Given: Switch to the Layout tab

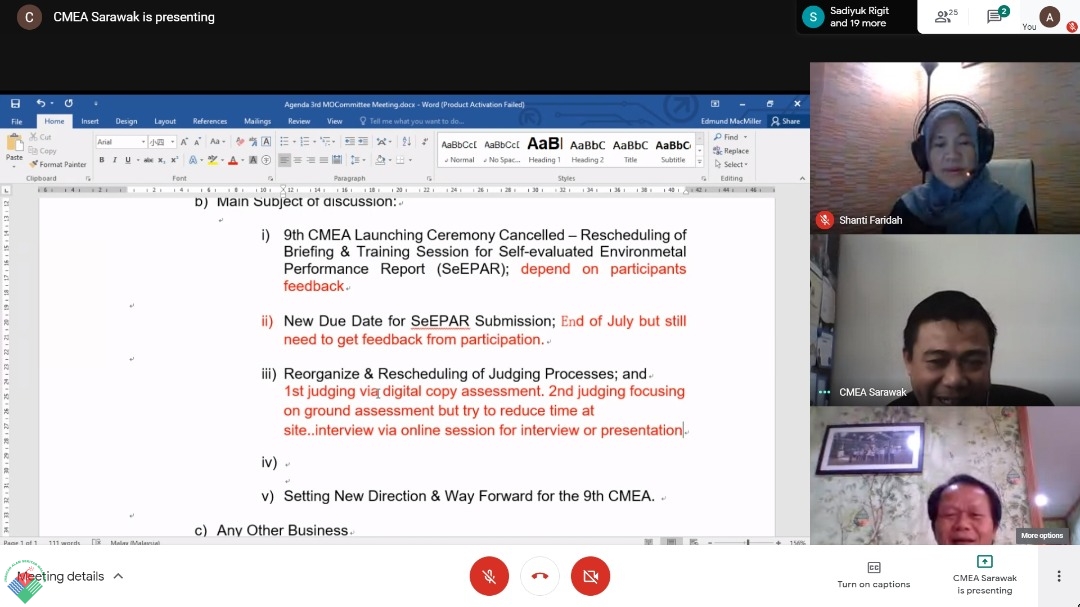Looking at the screenshot, I should [165, 121].
